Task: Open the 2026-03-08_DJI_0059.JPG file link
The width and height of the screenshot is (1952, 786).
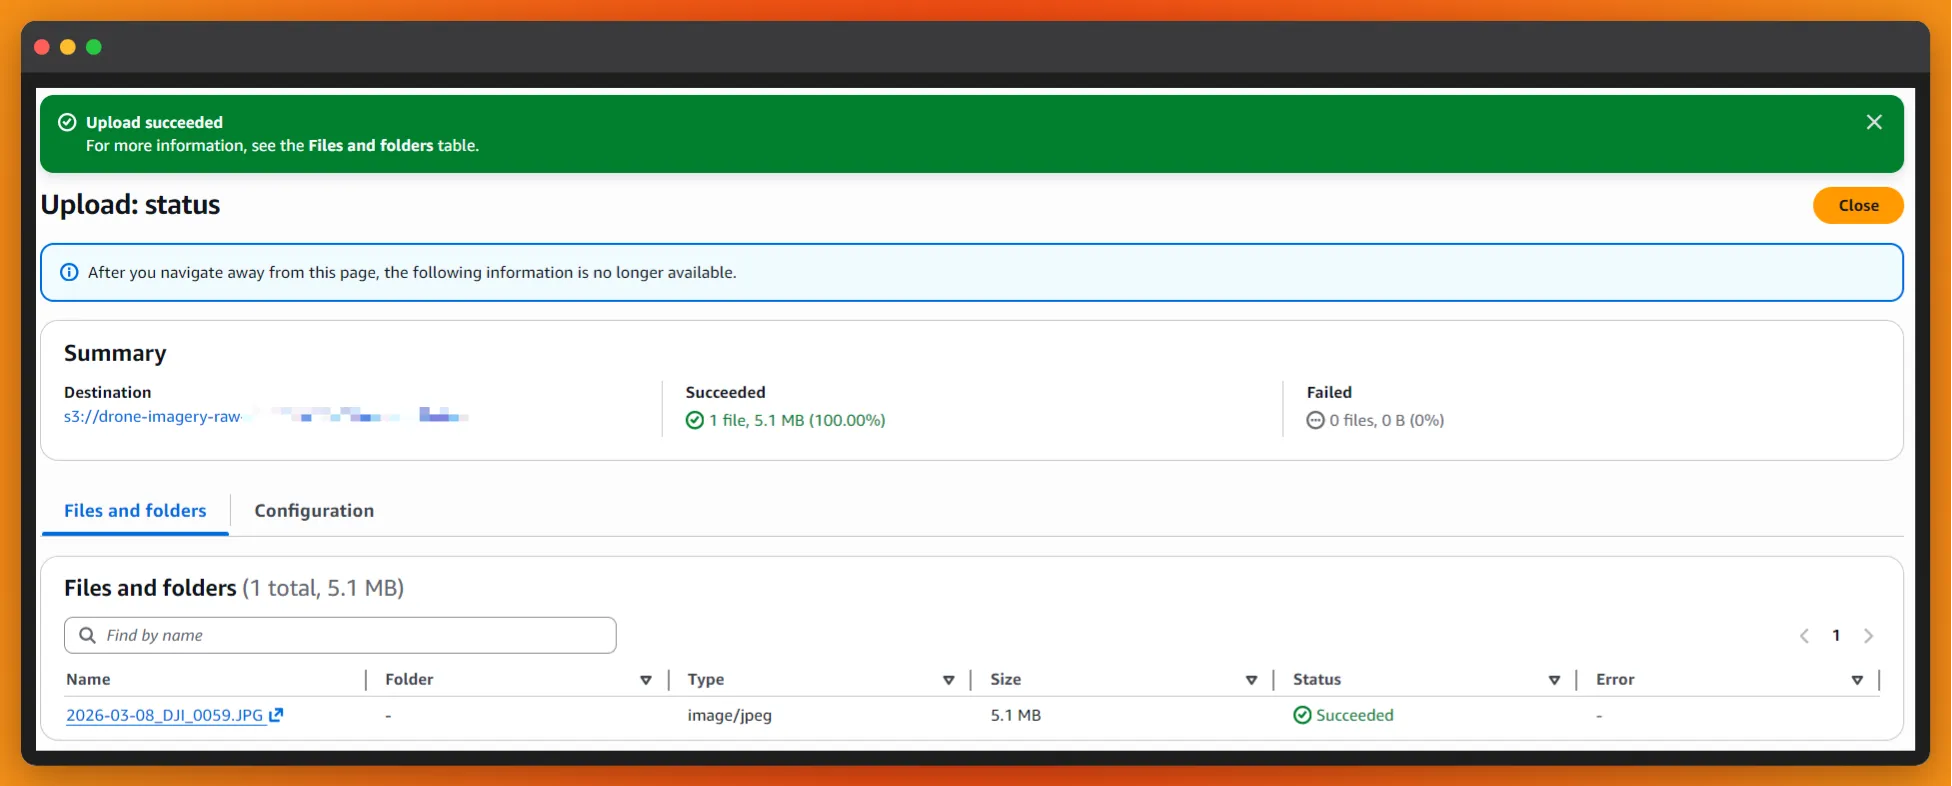Action: pyautogui.click(x=164, y=716)
